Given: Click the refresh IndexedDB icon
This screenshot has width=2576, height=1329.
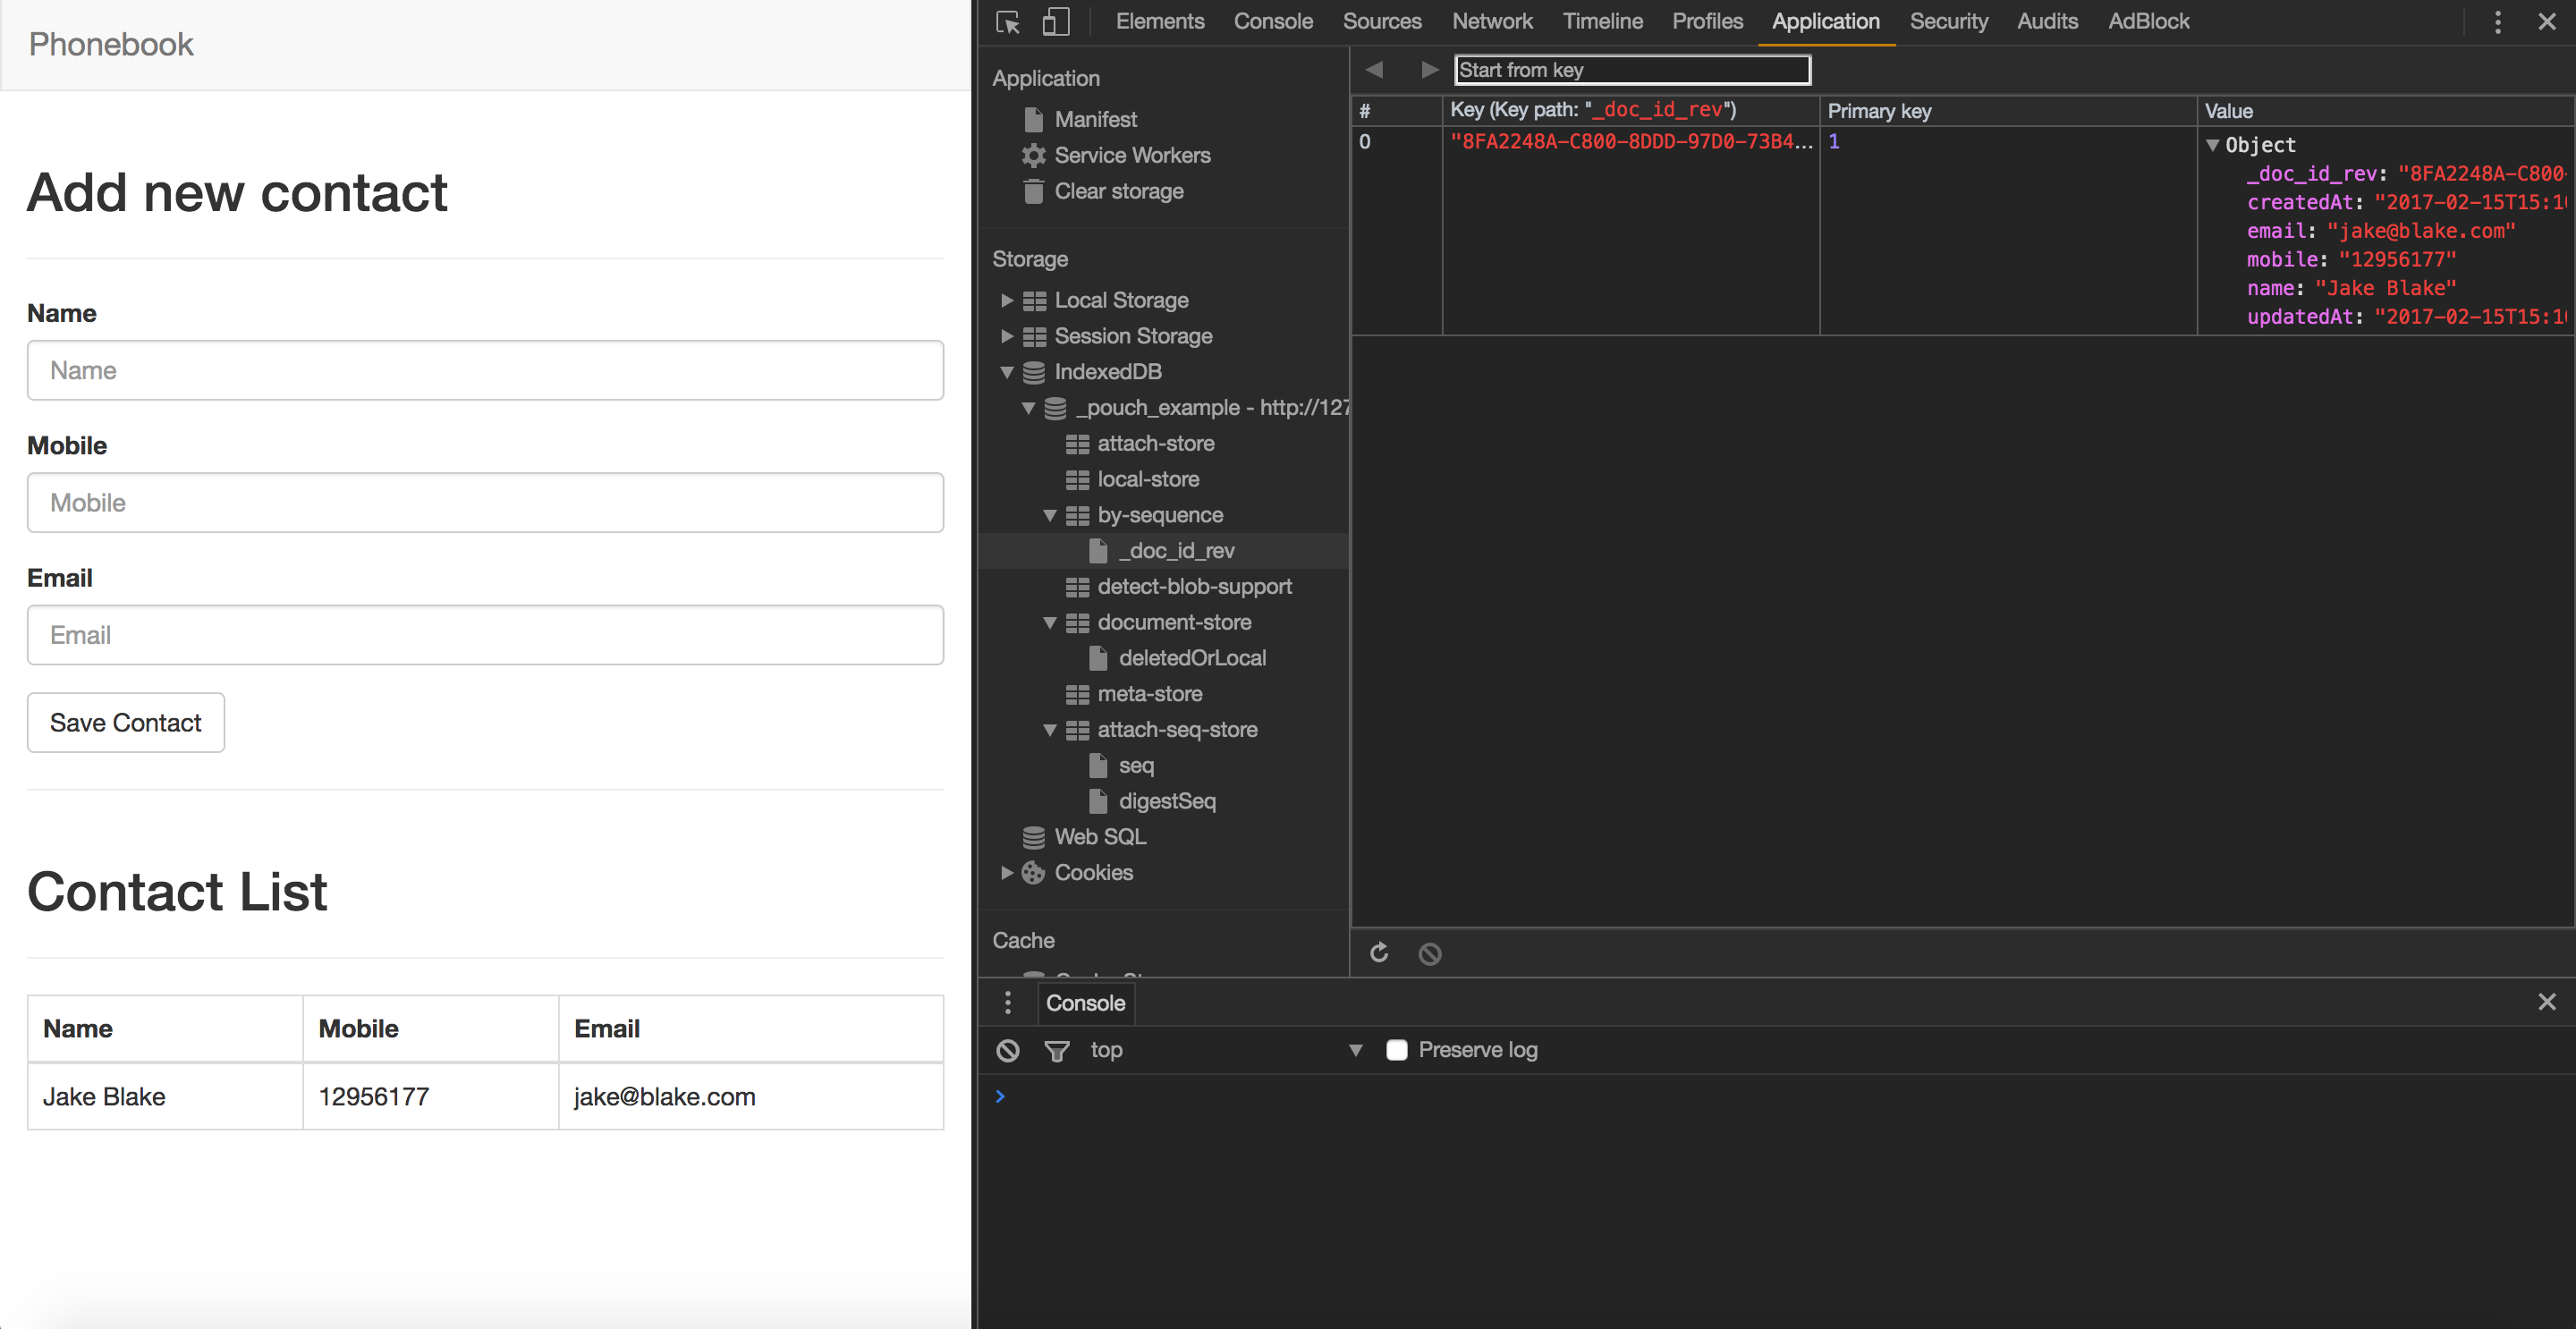Looking at the screenshot, I should point(1379,952).
